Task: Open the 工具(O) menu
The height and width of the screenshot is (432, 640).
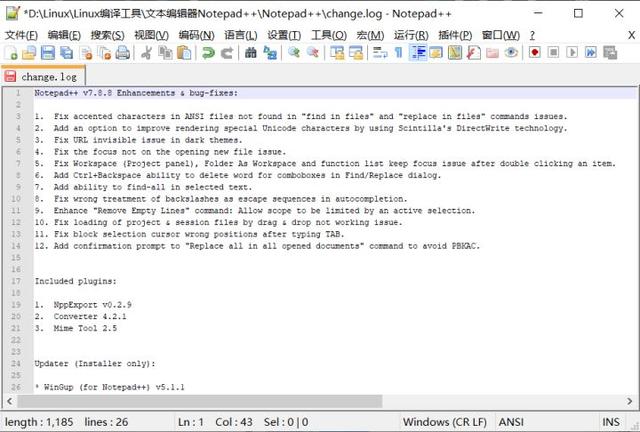Action: [x=329, y=36]
